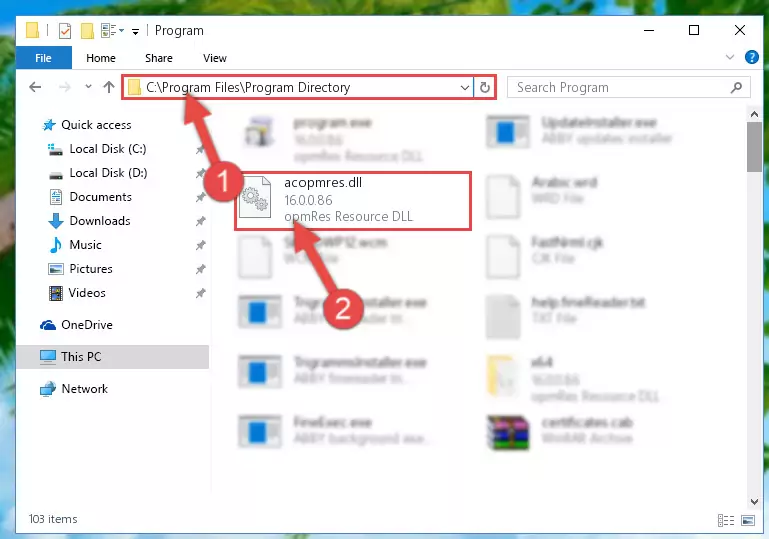The height and width of the screenshot is (539, 769).
Task: Expand the ribbon with the chevron
Action: coord(730,57)
